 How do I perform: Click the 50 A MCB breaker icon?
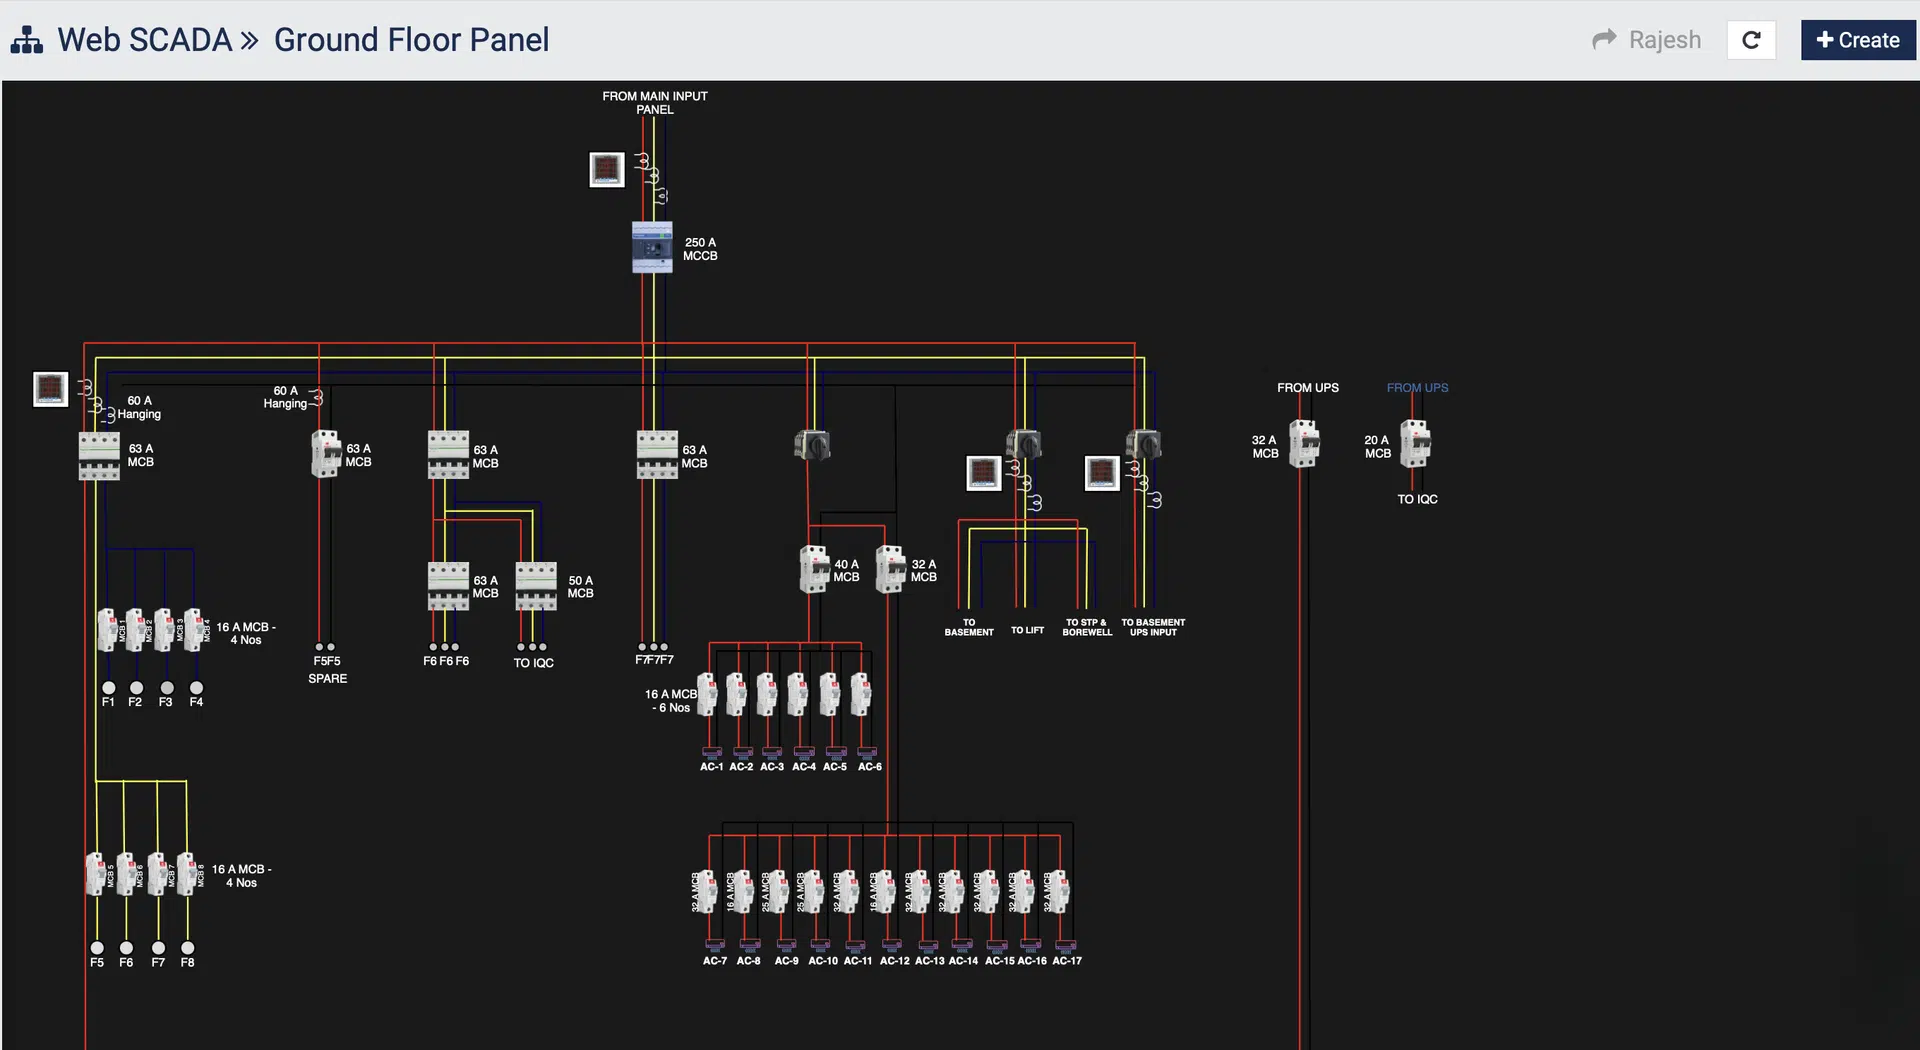click(536, 586)
